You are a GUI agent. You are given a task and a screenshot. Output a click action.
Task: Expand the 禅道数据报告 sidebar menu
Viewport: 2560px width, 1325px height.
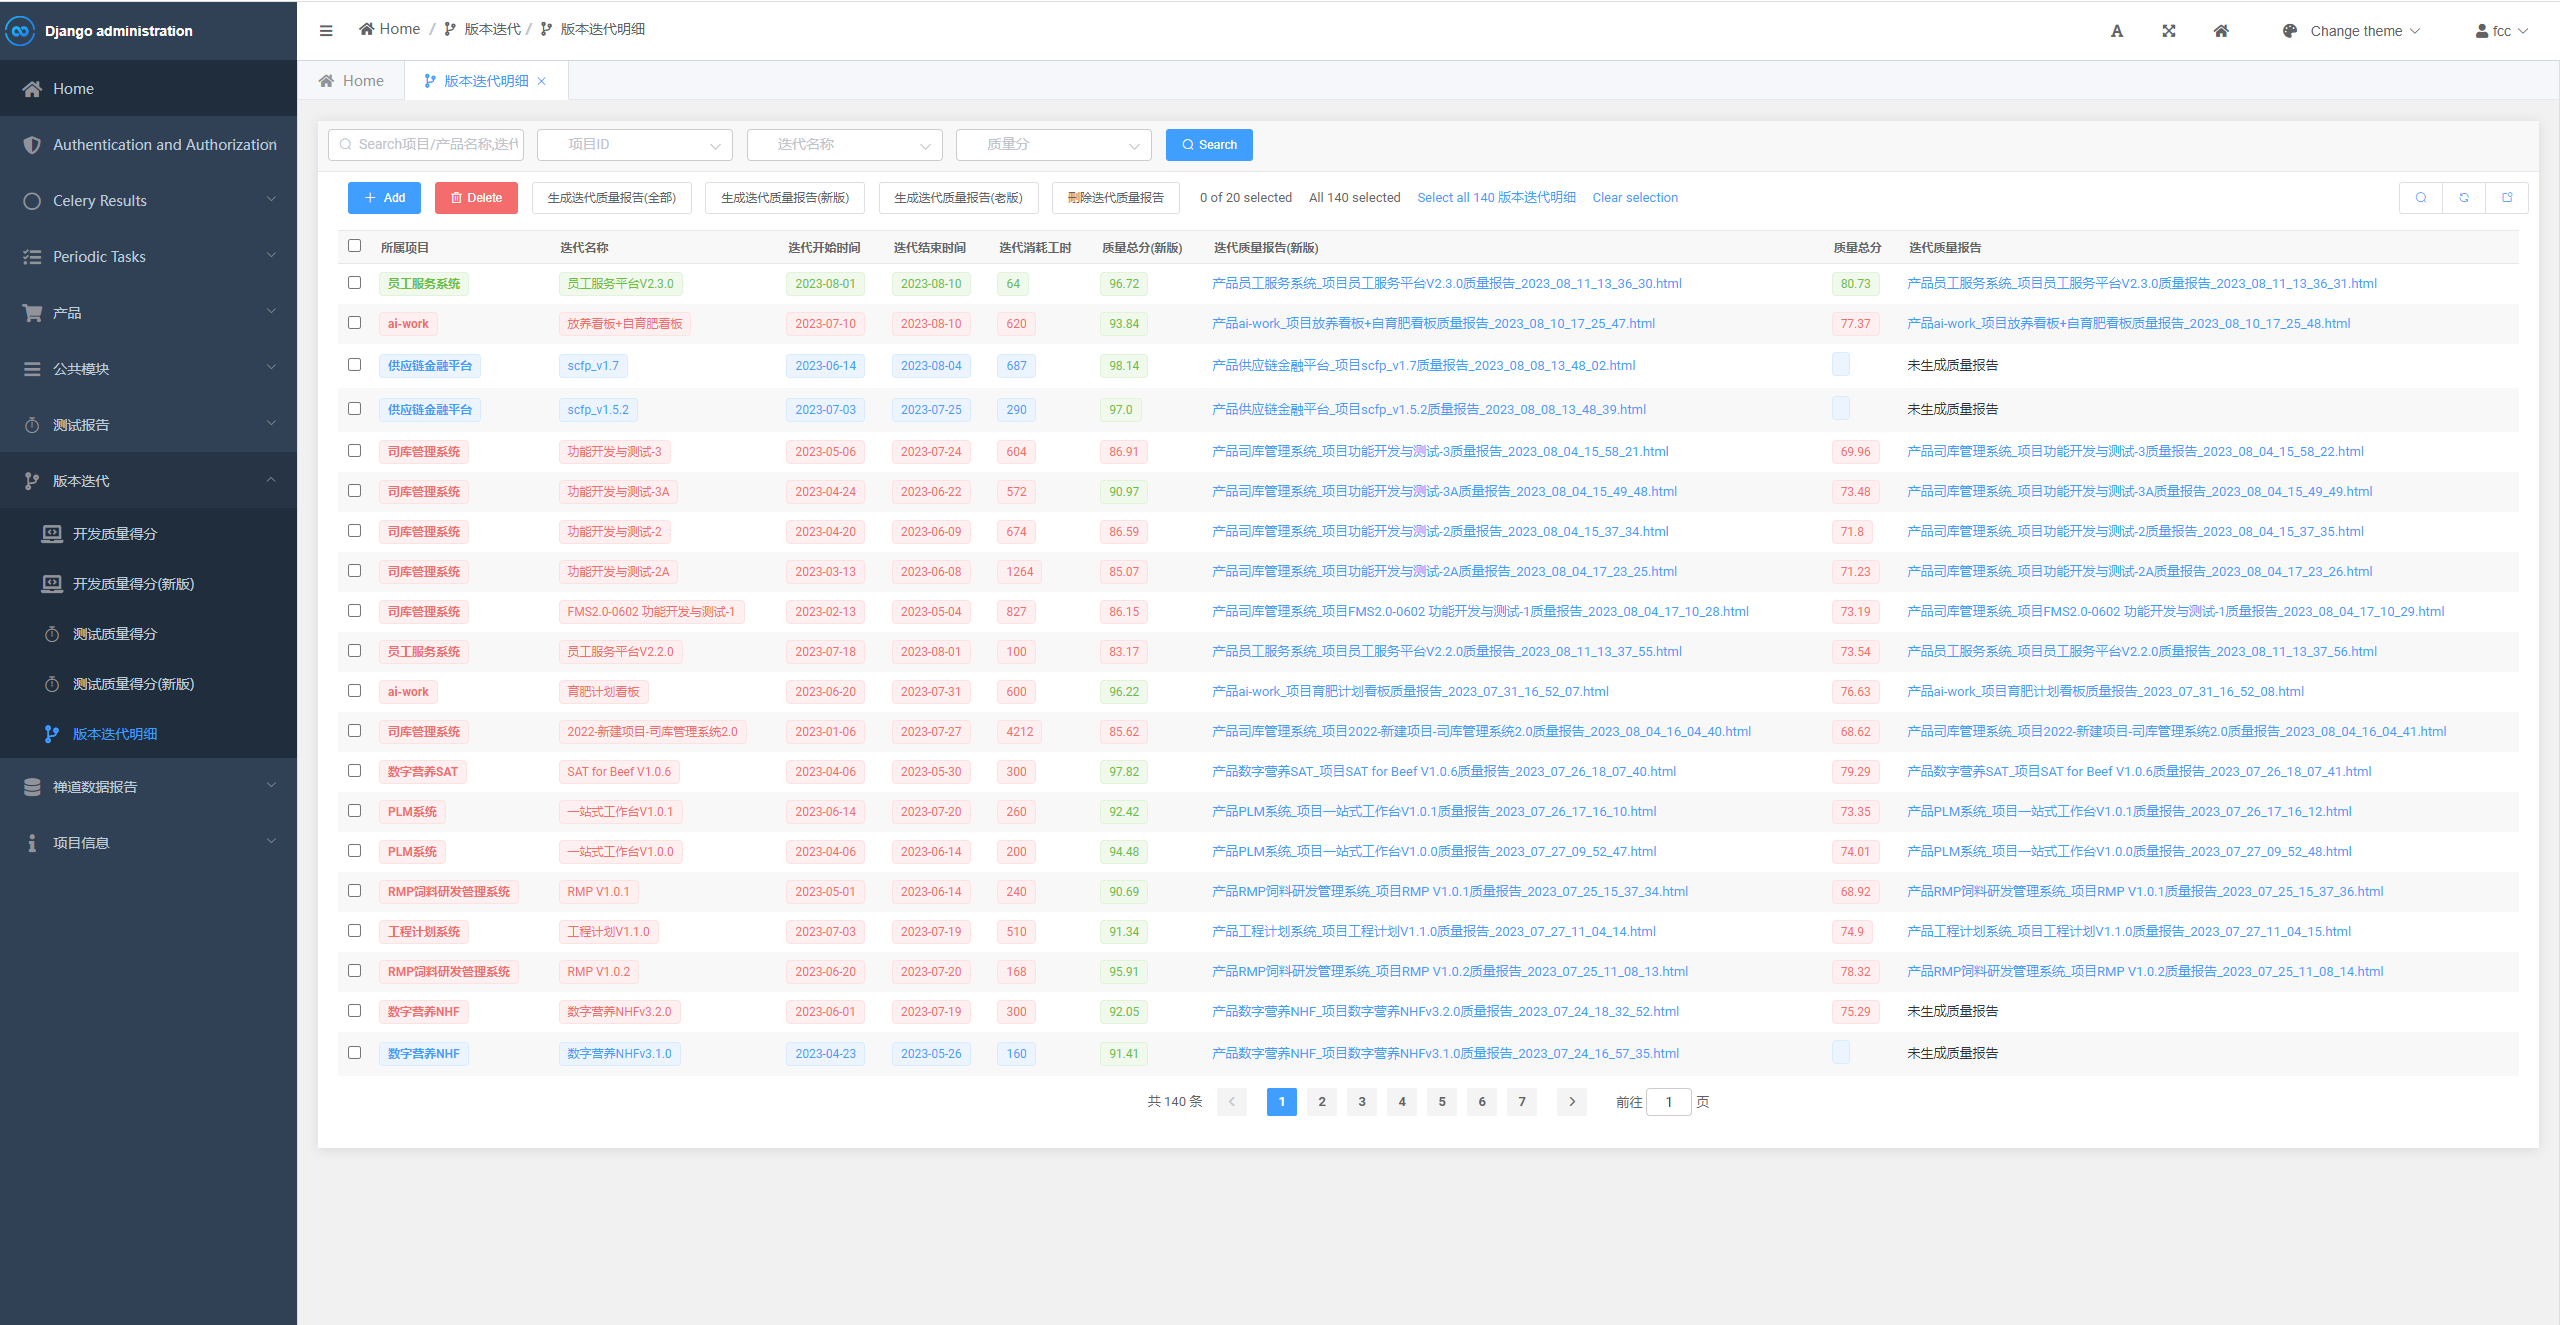[148, 787]
